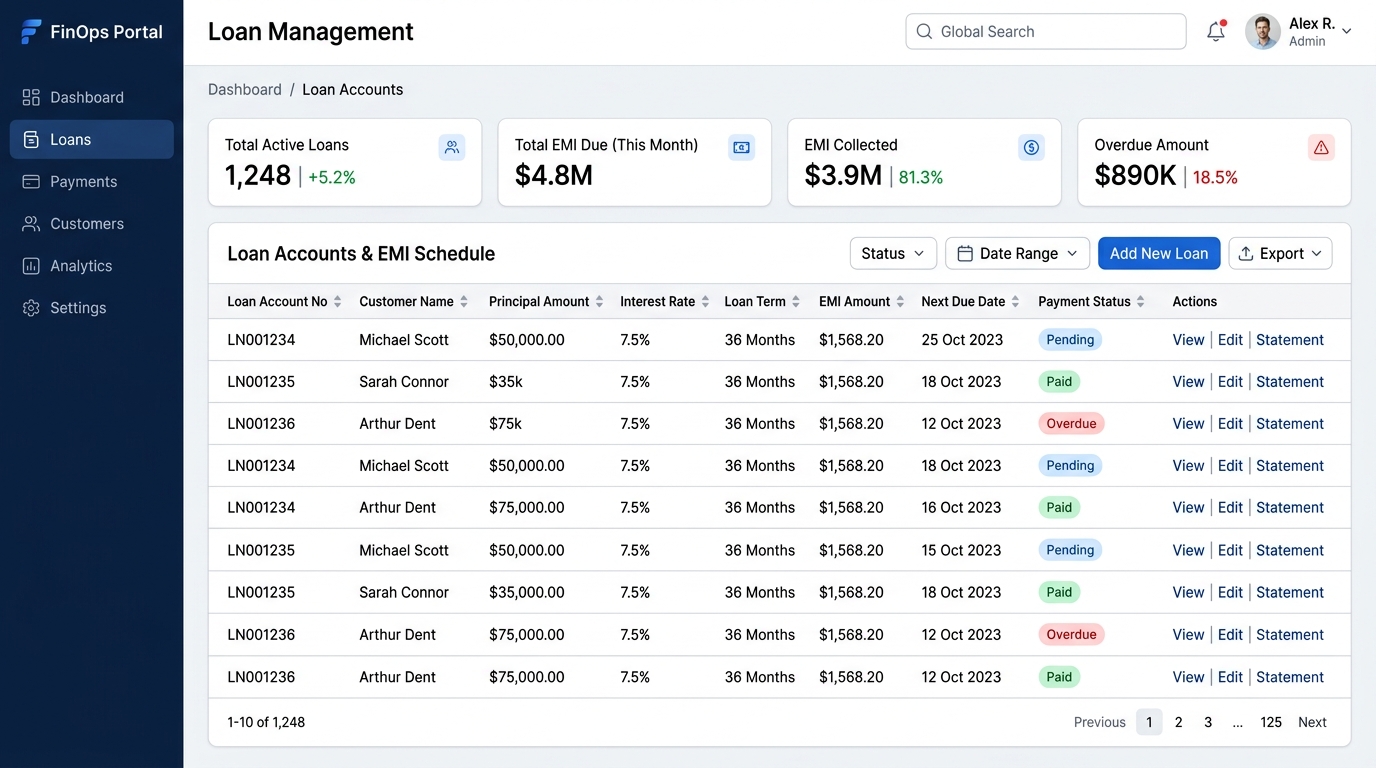The width and height of the screenshot is (1376, 768).
Task: Open Statement for the $75k principal loan
Action: 1290,424
